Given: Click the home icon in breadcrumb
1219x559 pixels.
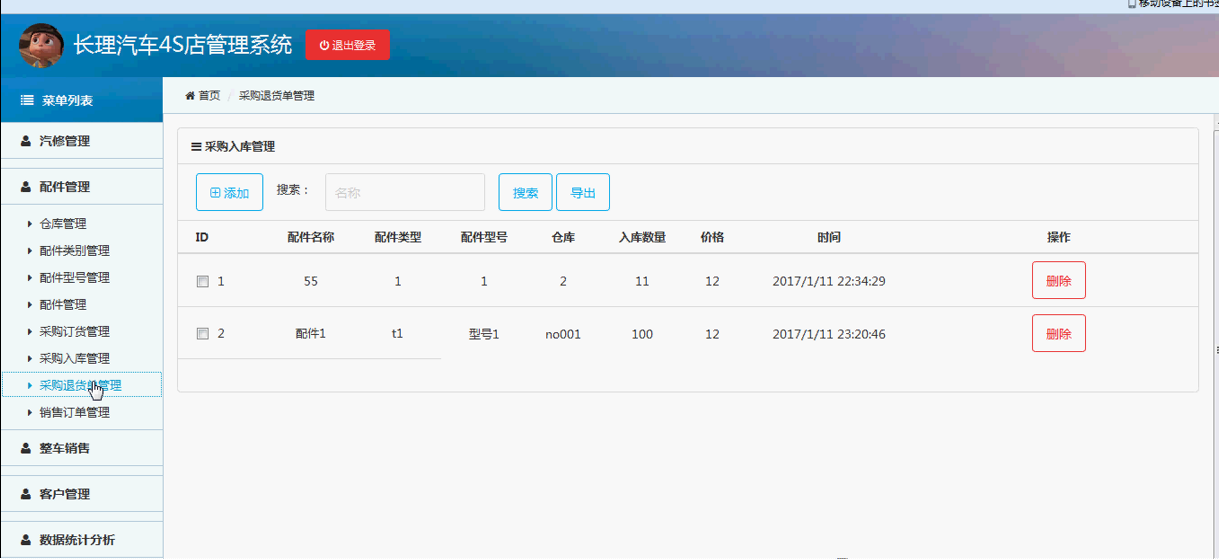Looking at the screenshot, I should tap(190, 96).
